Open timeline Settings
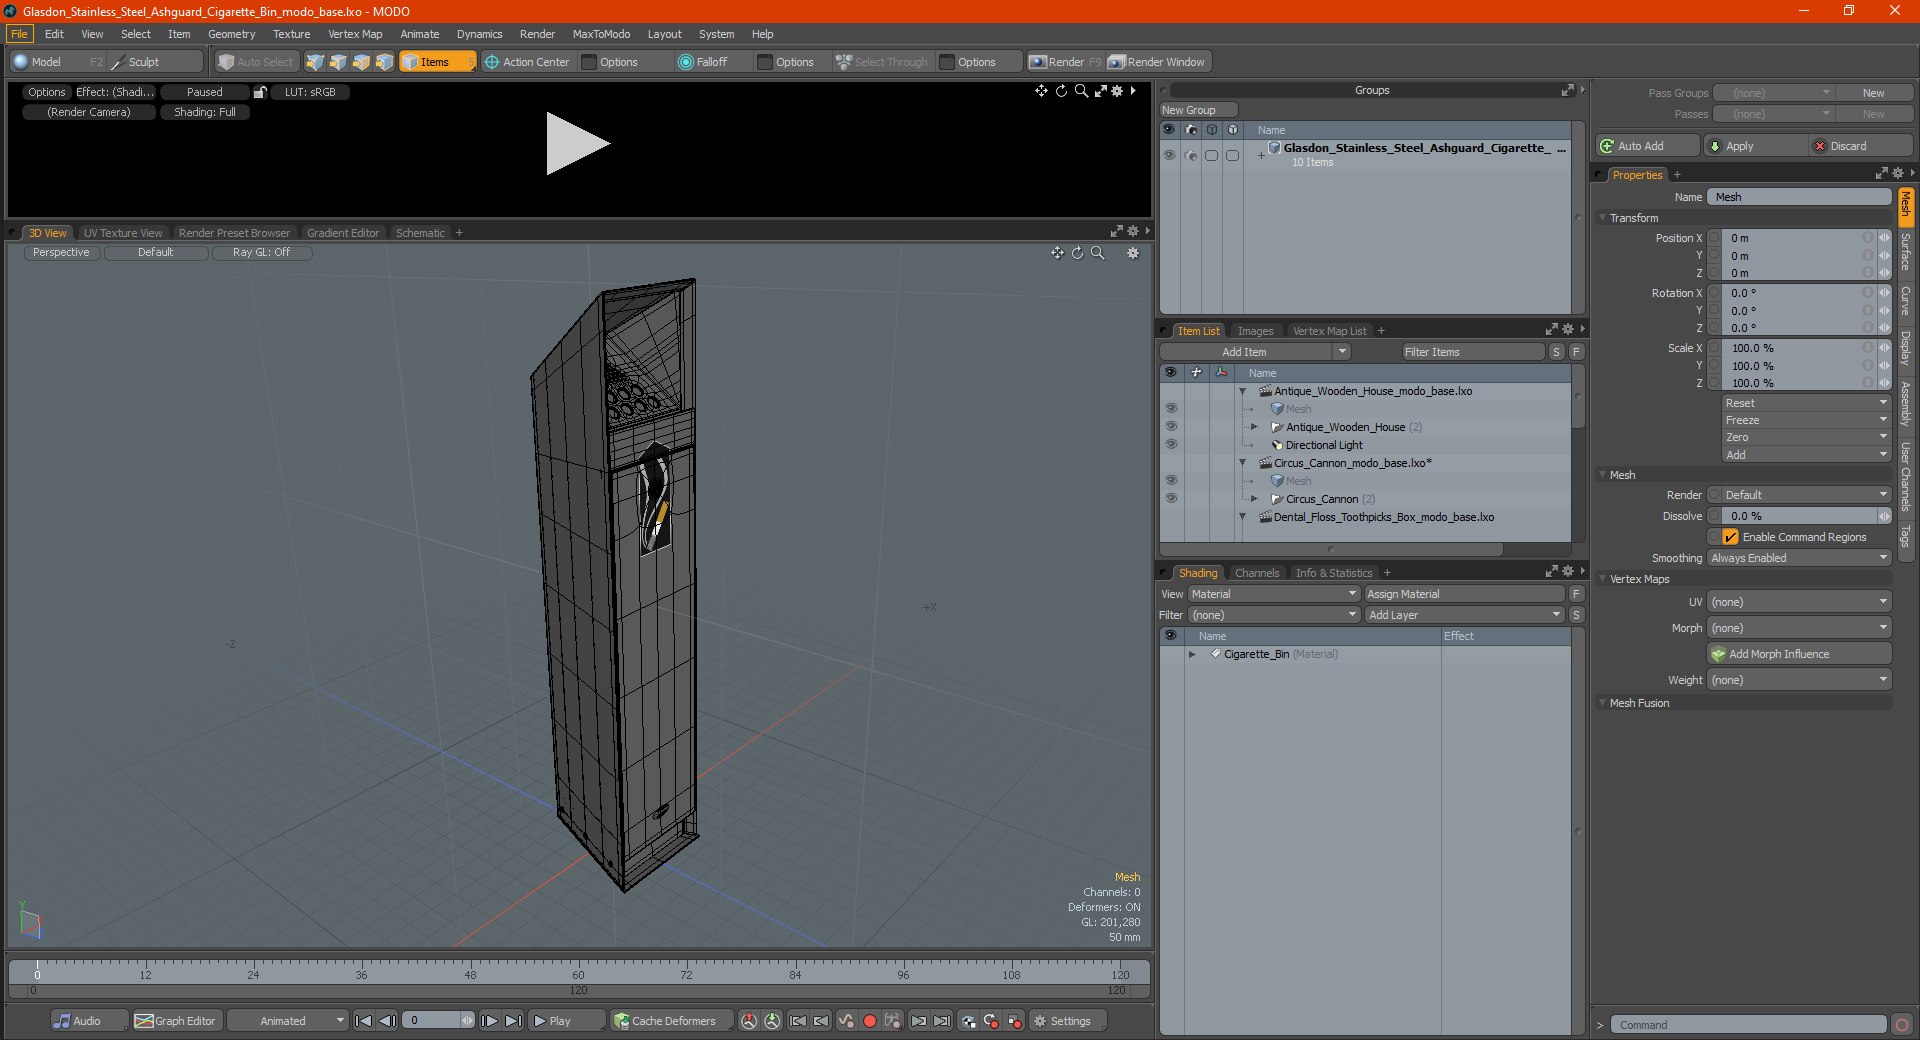Viewport: 1920px width, 1040px height. coord(1068,1021)
